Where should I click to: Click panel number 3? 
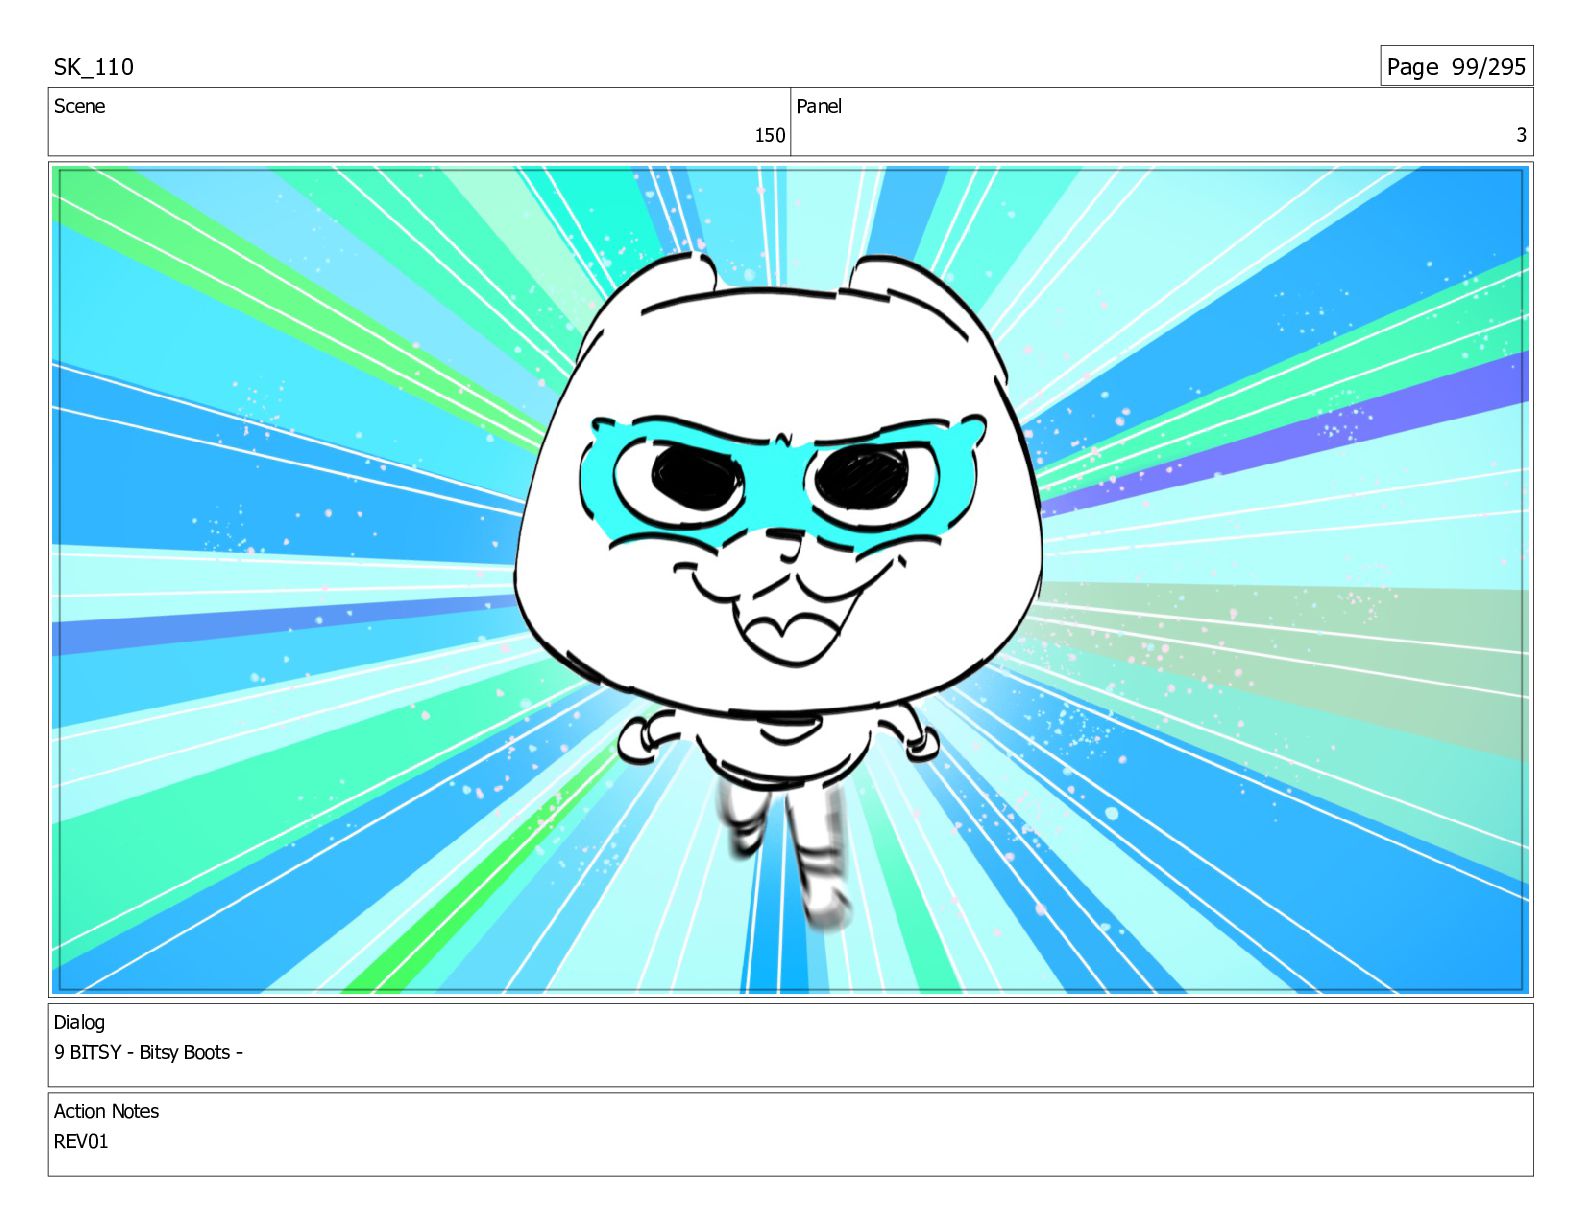point(1521,135)
